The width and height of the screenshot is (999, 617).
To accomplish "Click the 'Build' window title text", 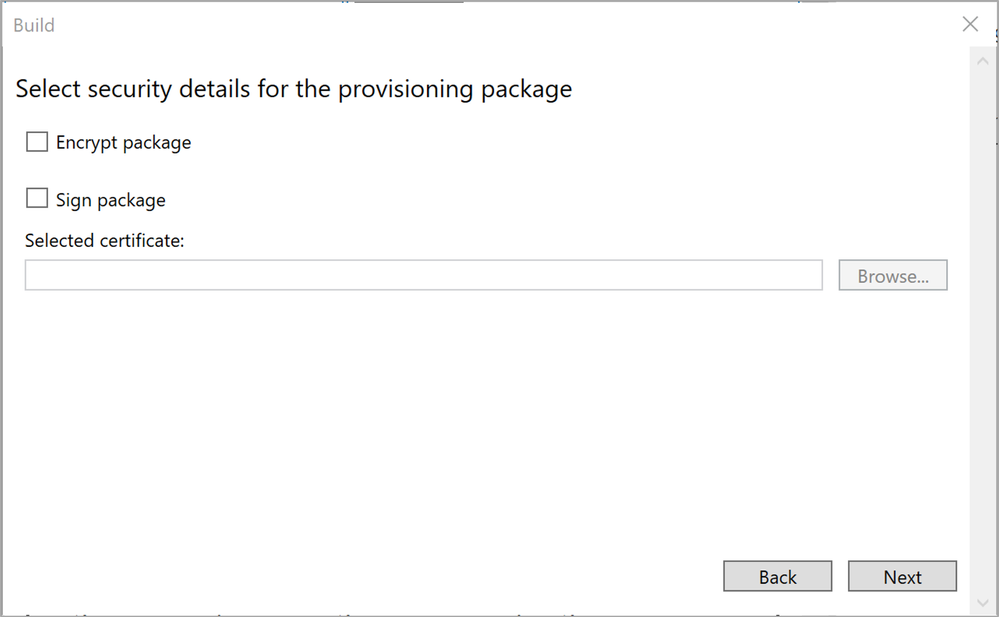I will (x=34, y=25).
